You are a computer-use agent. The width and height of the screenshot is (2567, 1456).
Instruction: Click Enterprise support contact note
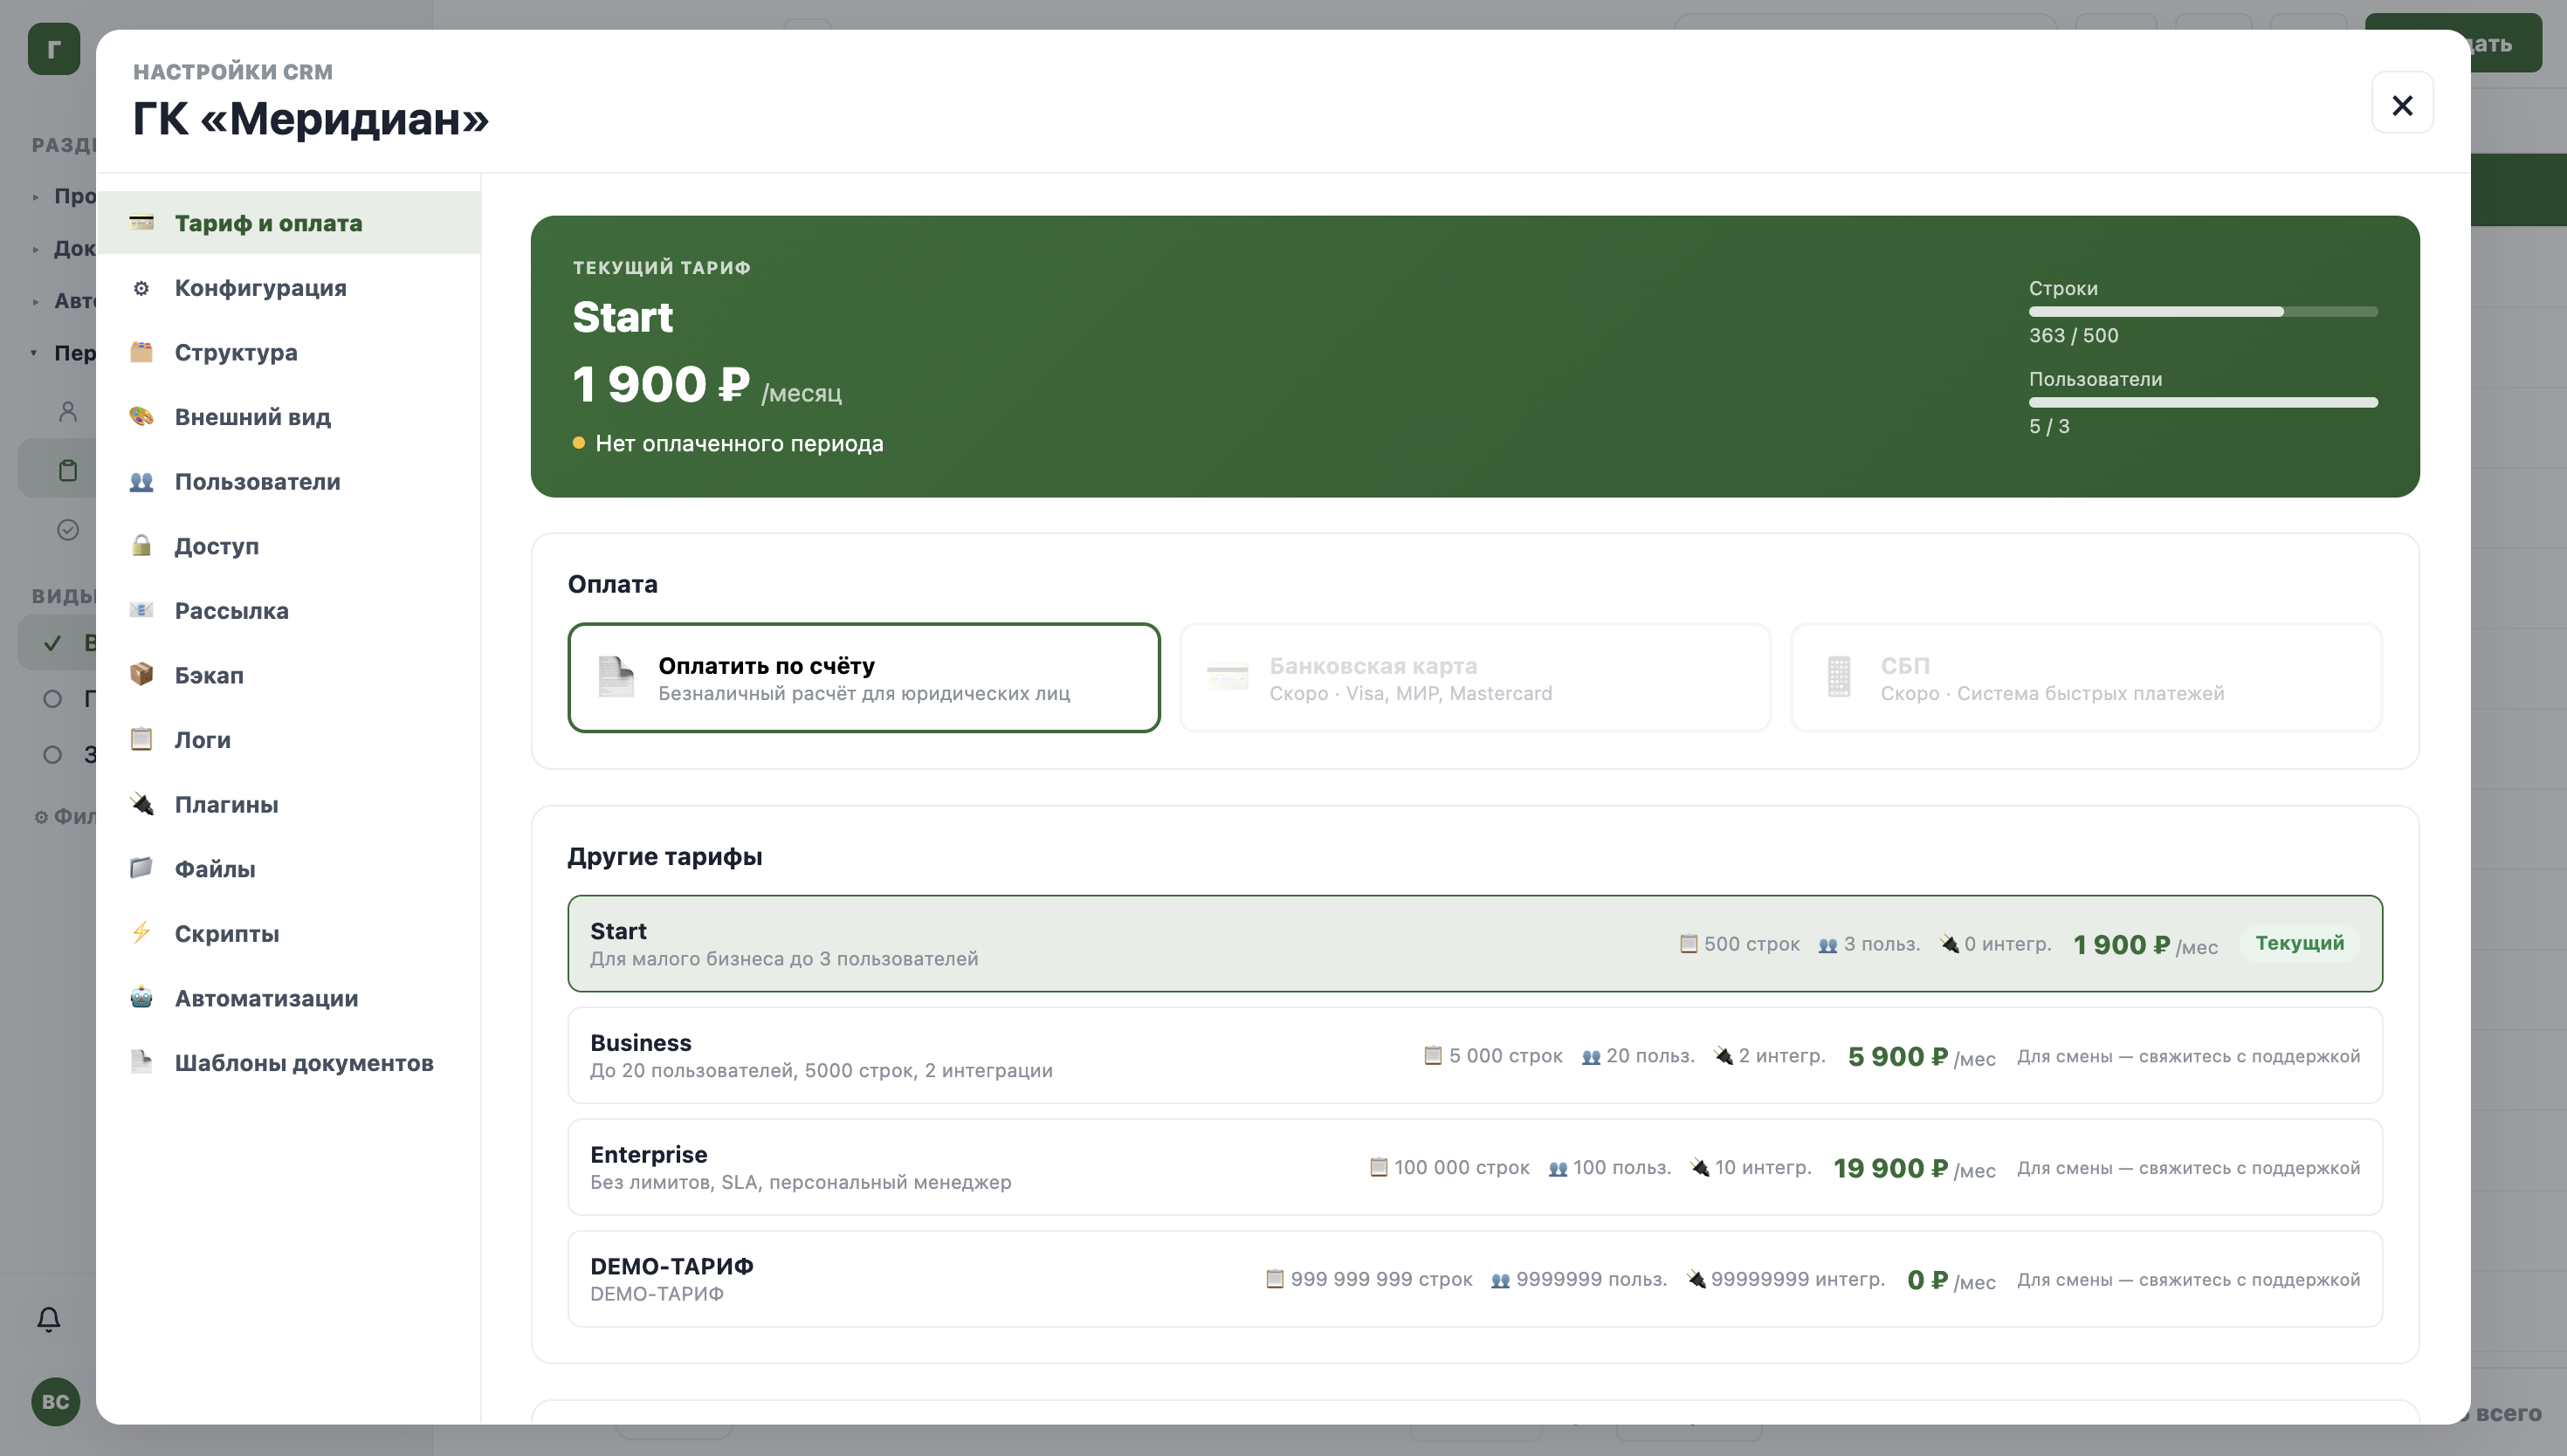tap(2188, 1168)
